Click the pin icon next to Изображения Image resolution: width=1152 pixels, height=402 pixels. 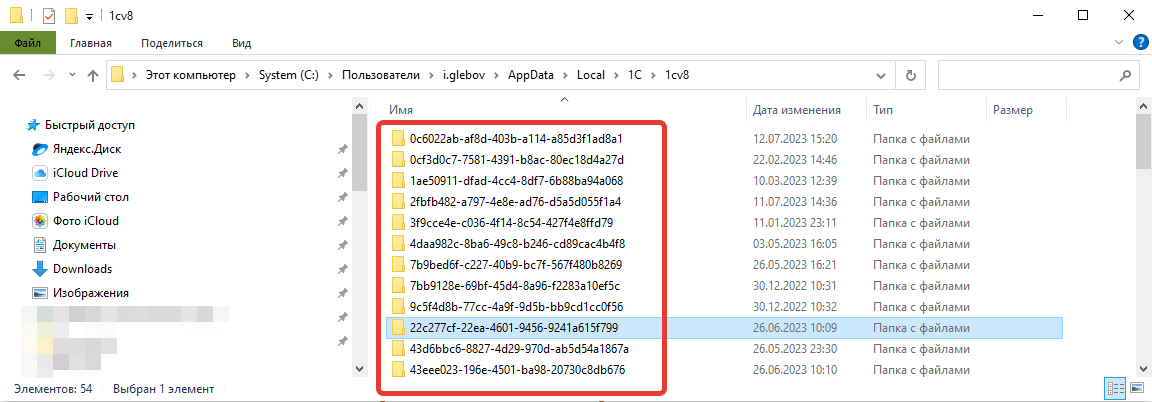342,293
